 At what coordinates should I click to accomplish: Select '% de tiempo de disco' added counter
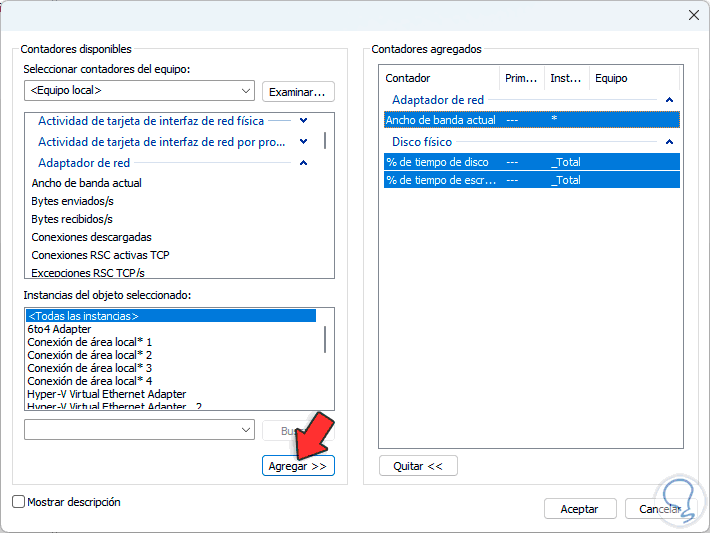coord(440,162)
